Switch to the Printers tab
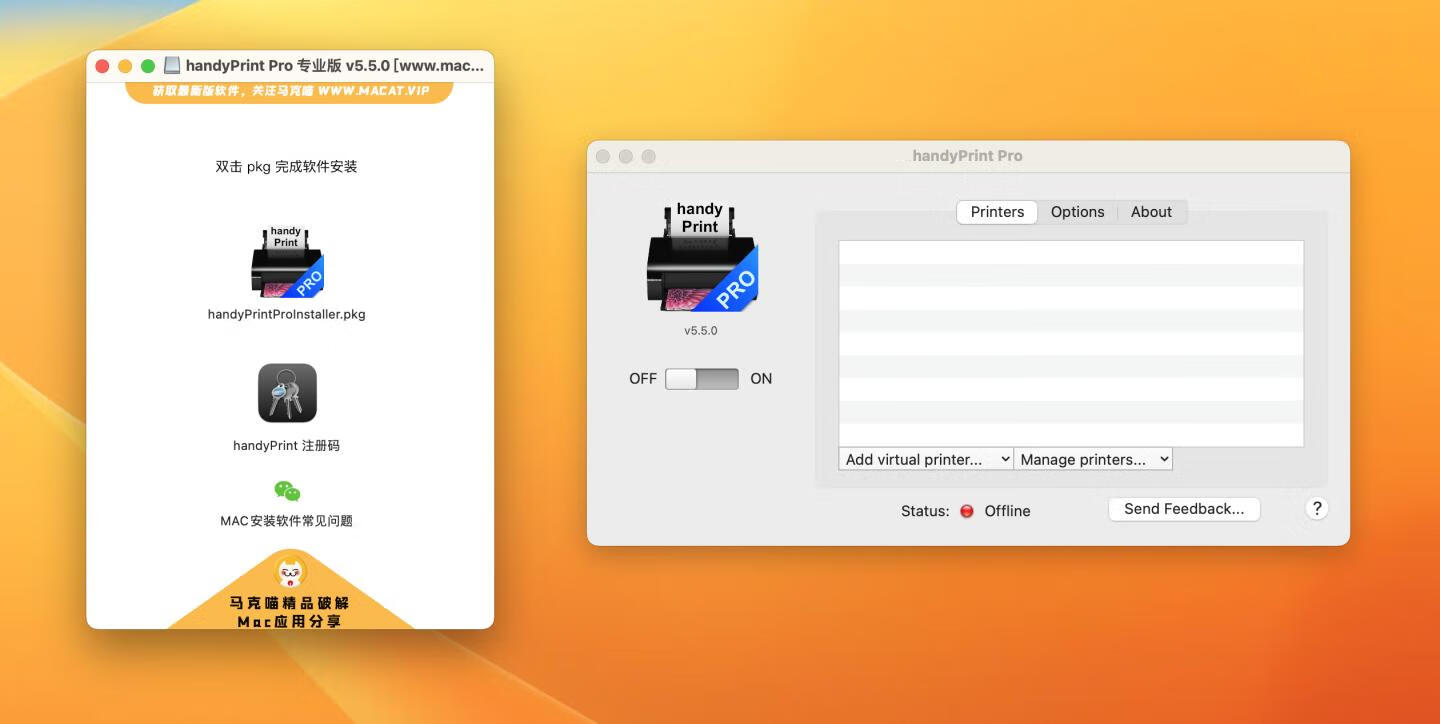 pos(997,212)
